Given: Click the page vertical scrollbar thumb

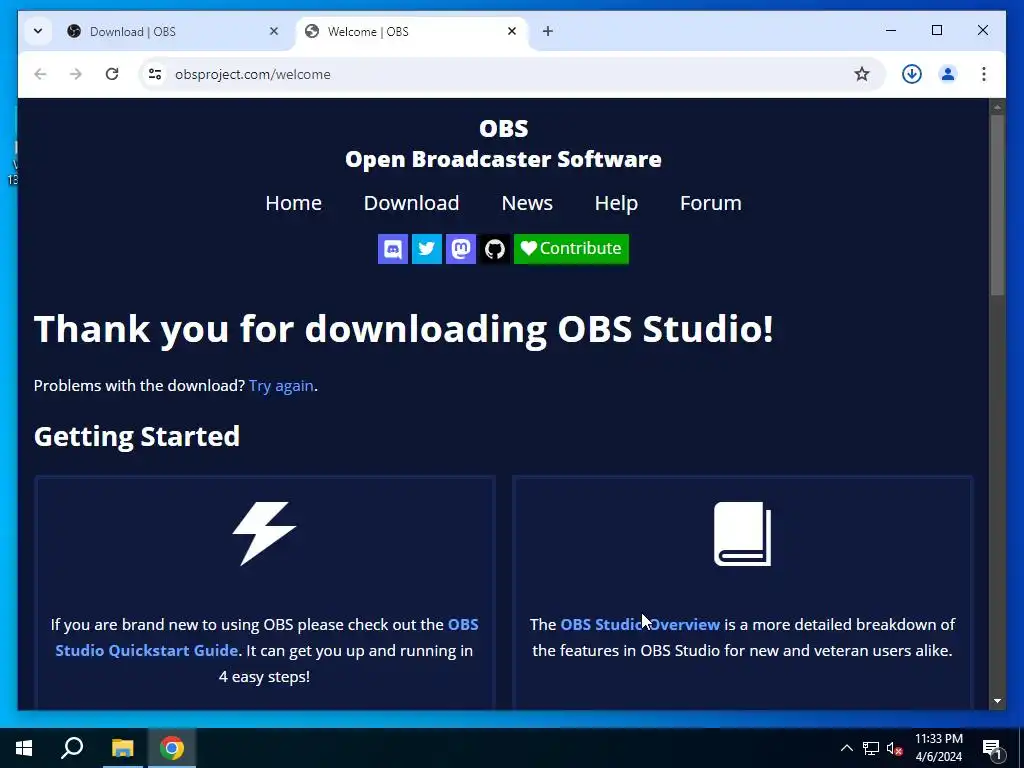Looking at the screenshot, I should (997, 205).
